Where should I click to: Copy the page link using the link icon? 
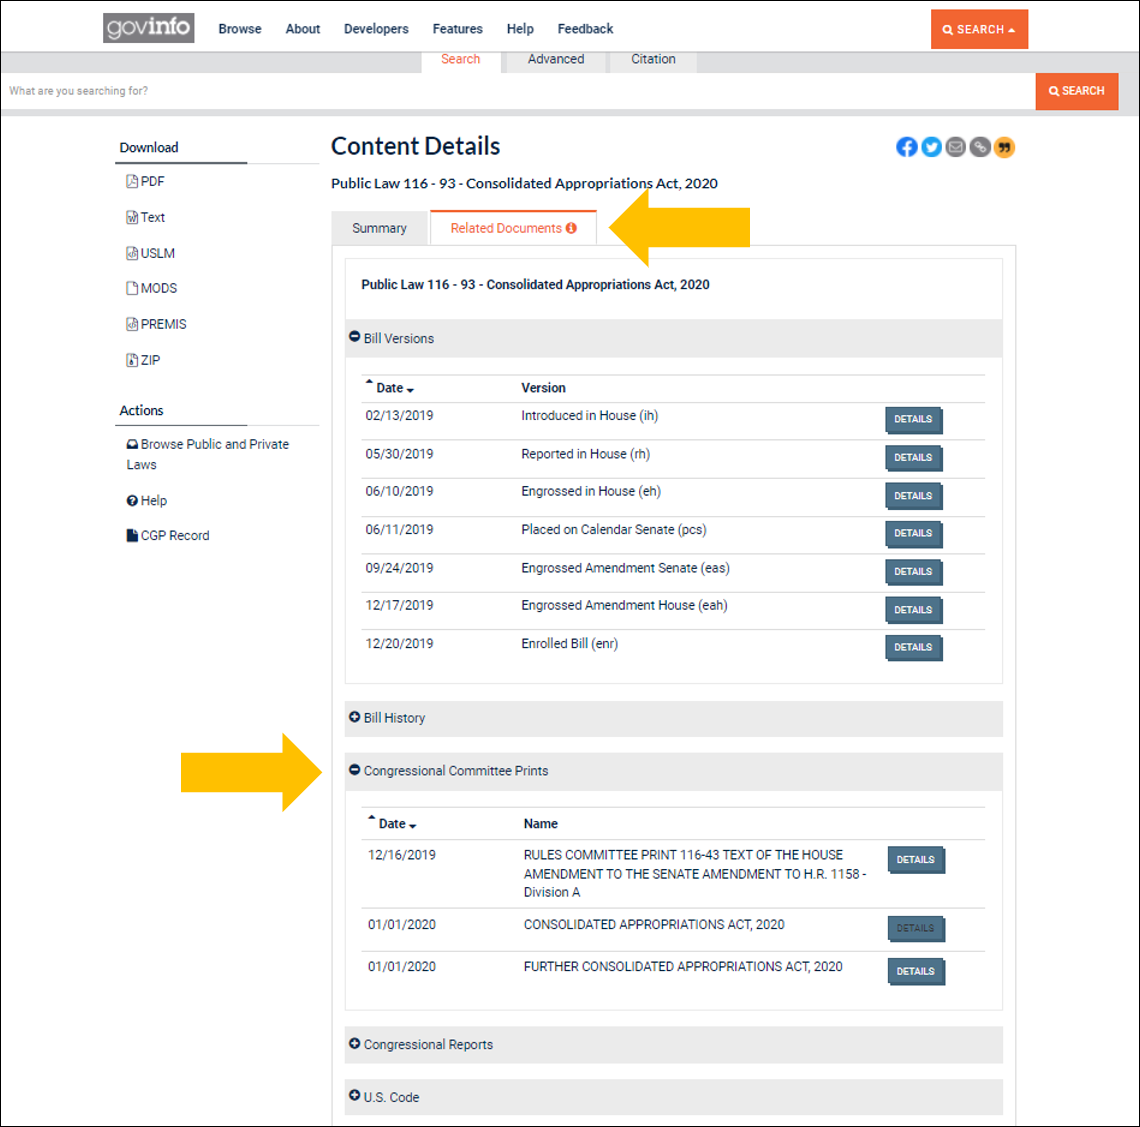point(980,147)
